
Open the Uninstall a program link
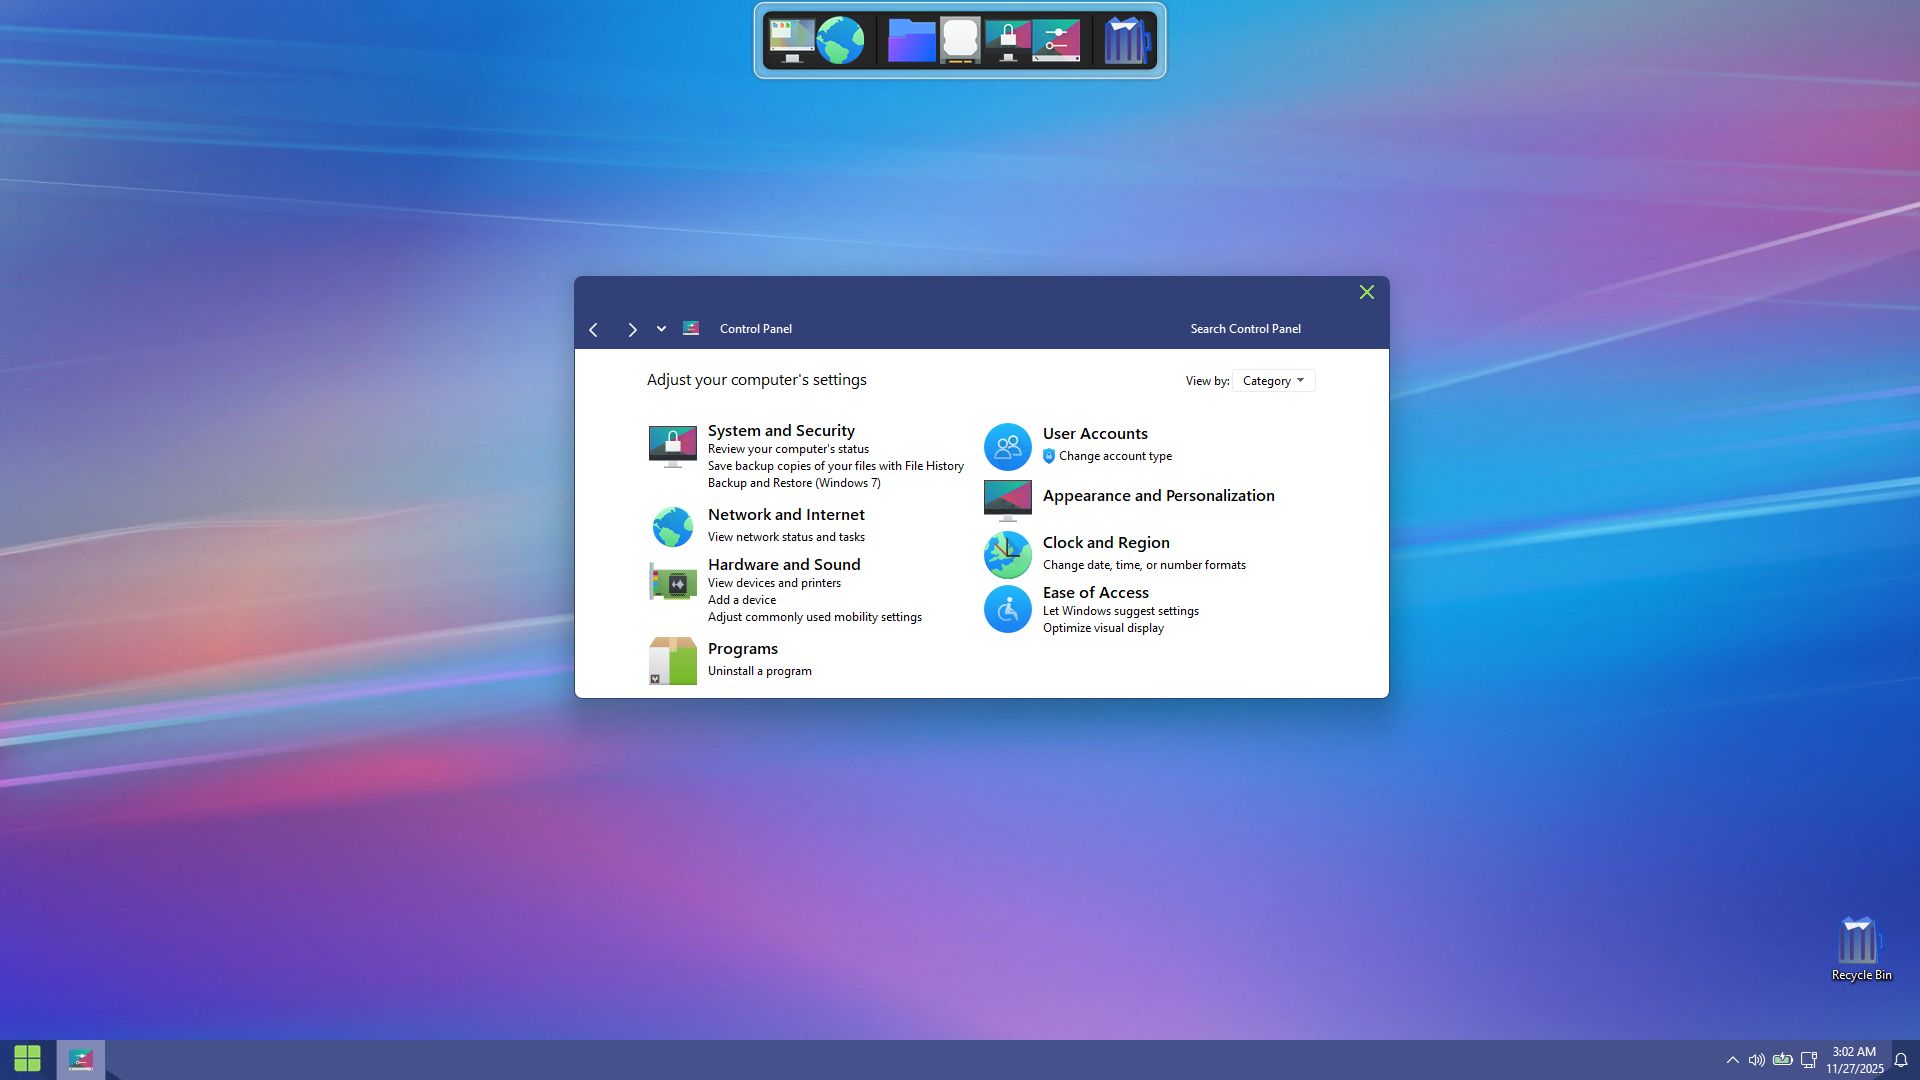pyautogui.click(x=759, y=671)
